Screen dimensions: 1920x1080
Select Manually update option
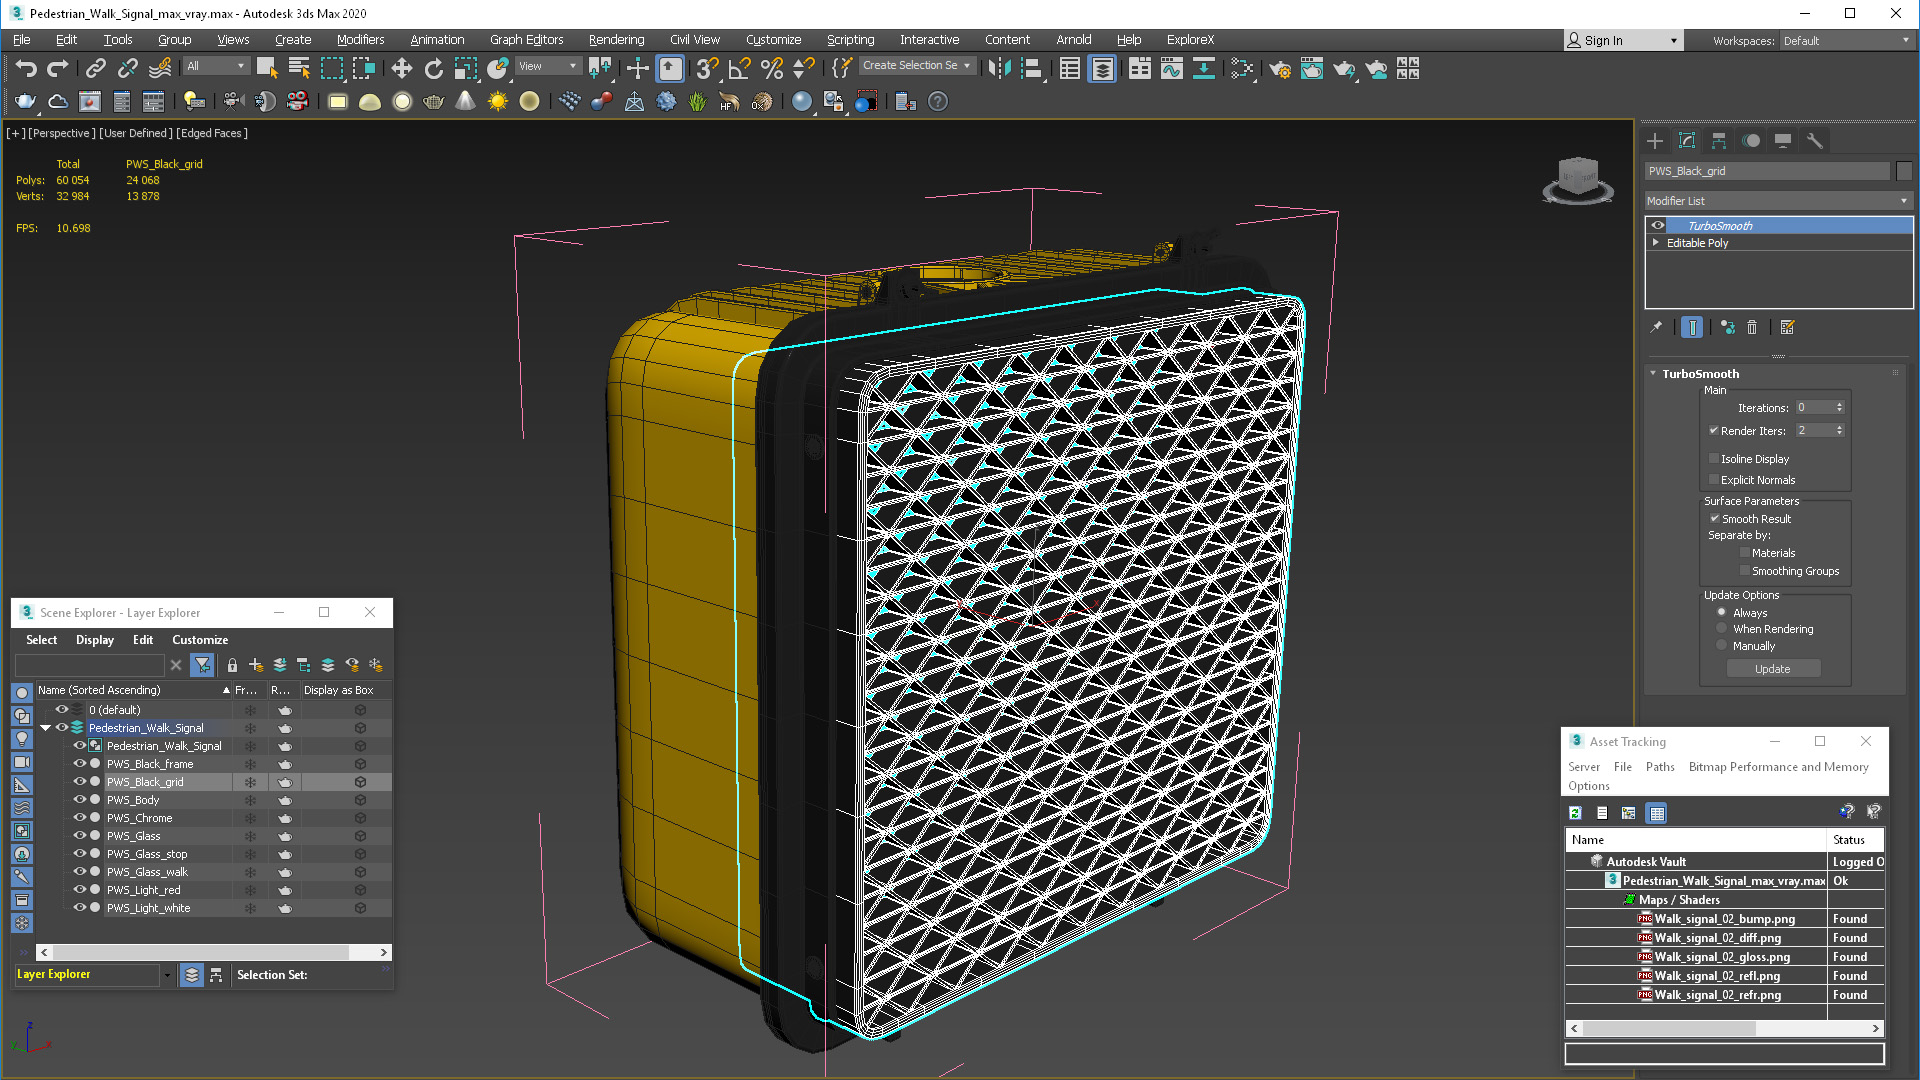(1722, 646)
